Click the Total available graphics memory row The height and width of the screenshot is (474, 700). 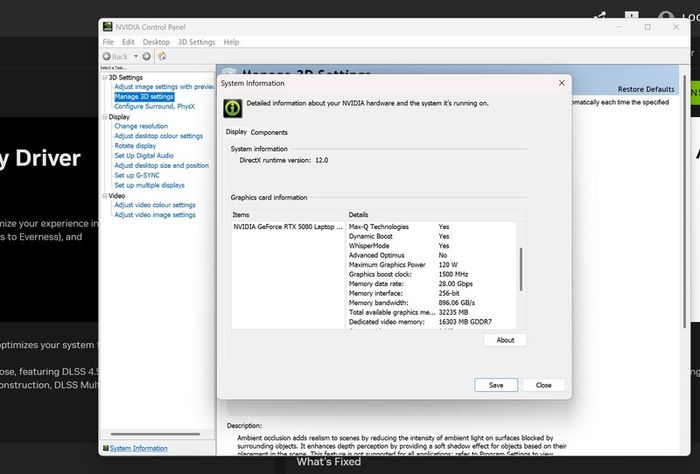(432, 312)
